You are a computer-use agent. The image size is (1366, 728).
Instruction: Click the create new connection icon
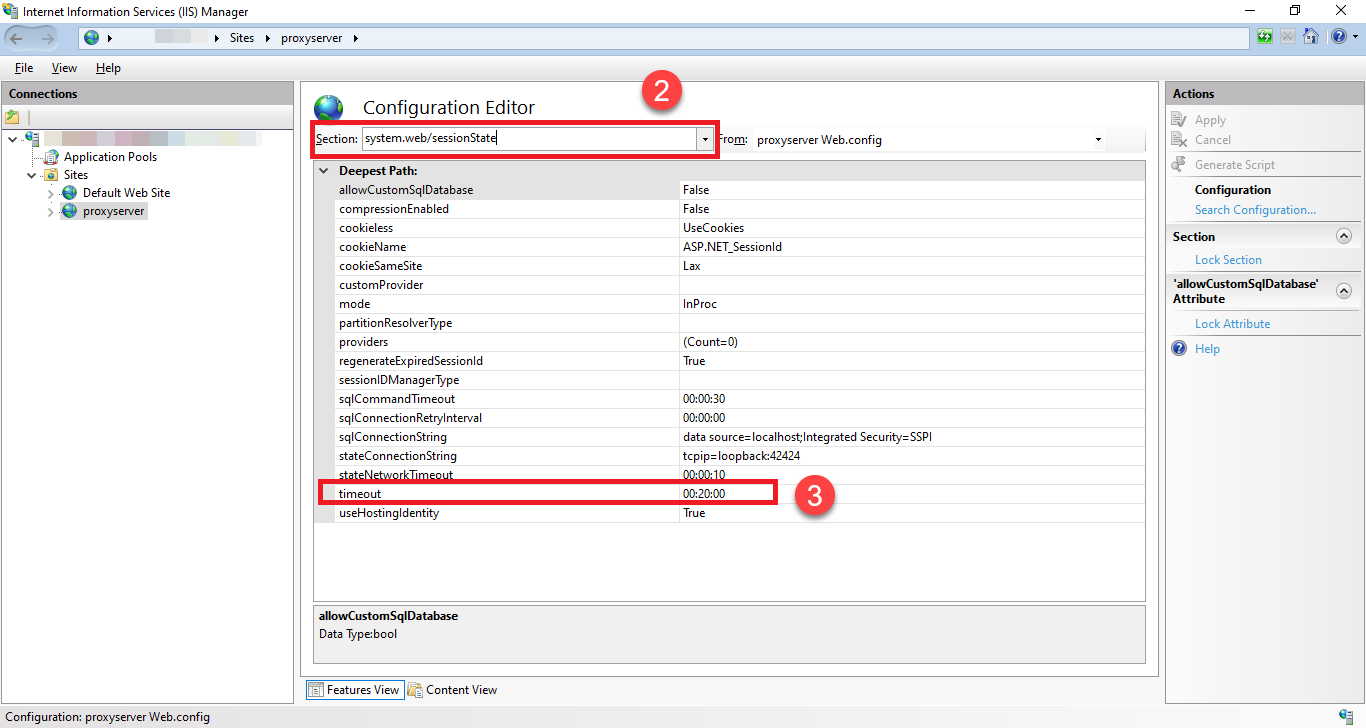click(13, 117)
